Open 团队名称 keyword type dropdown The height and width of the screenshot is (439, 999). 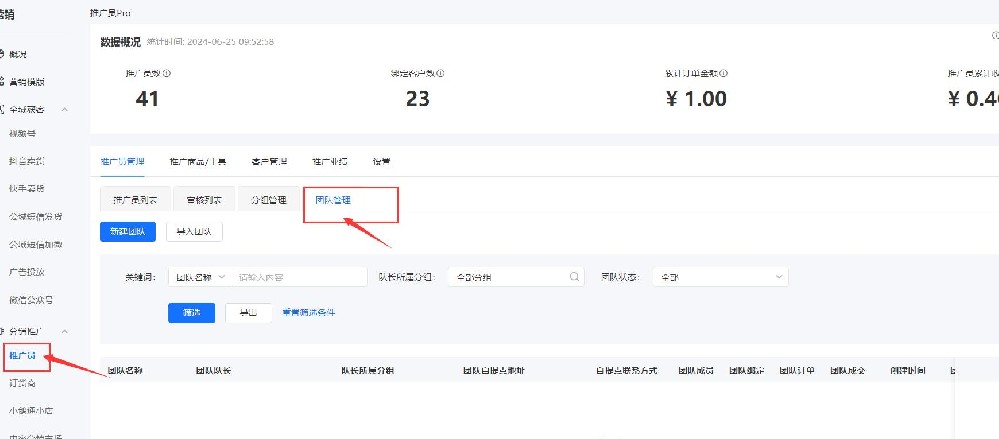(x=200, y=277)
